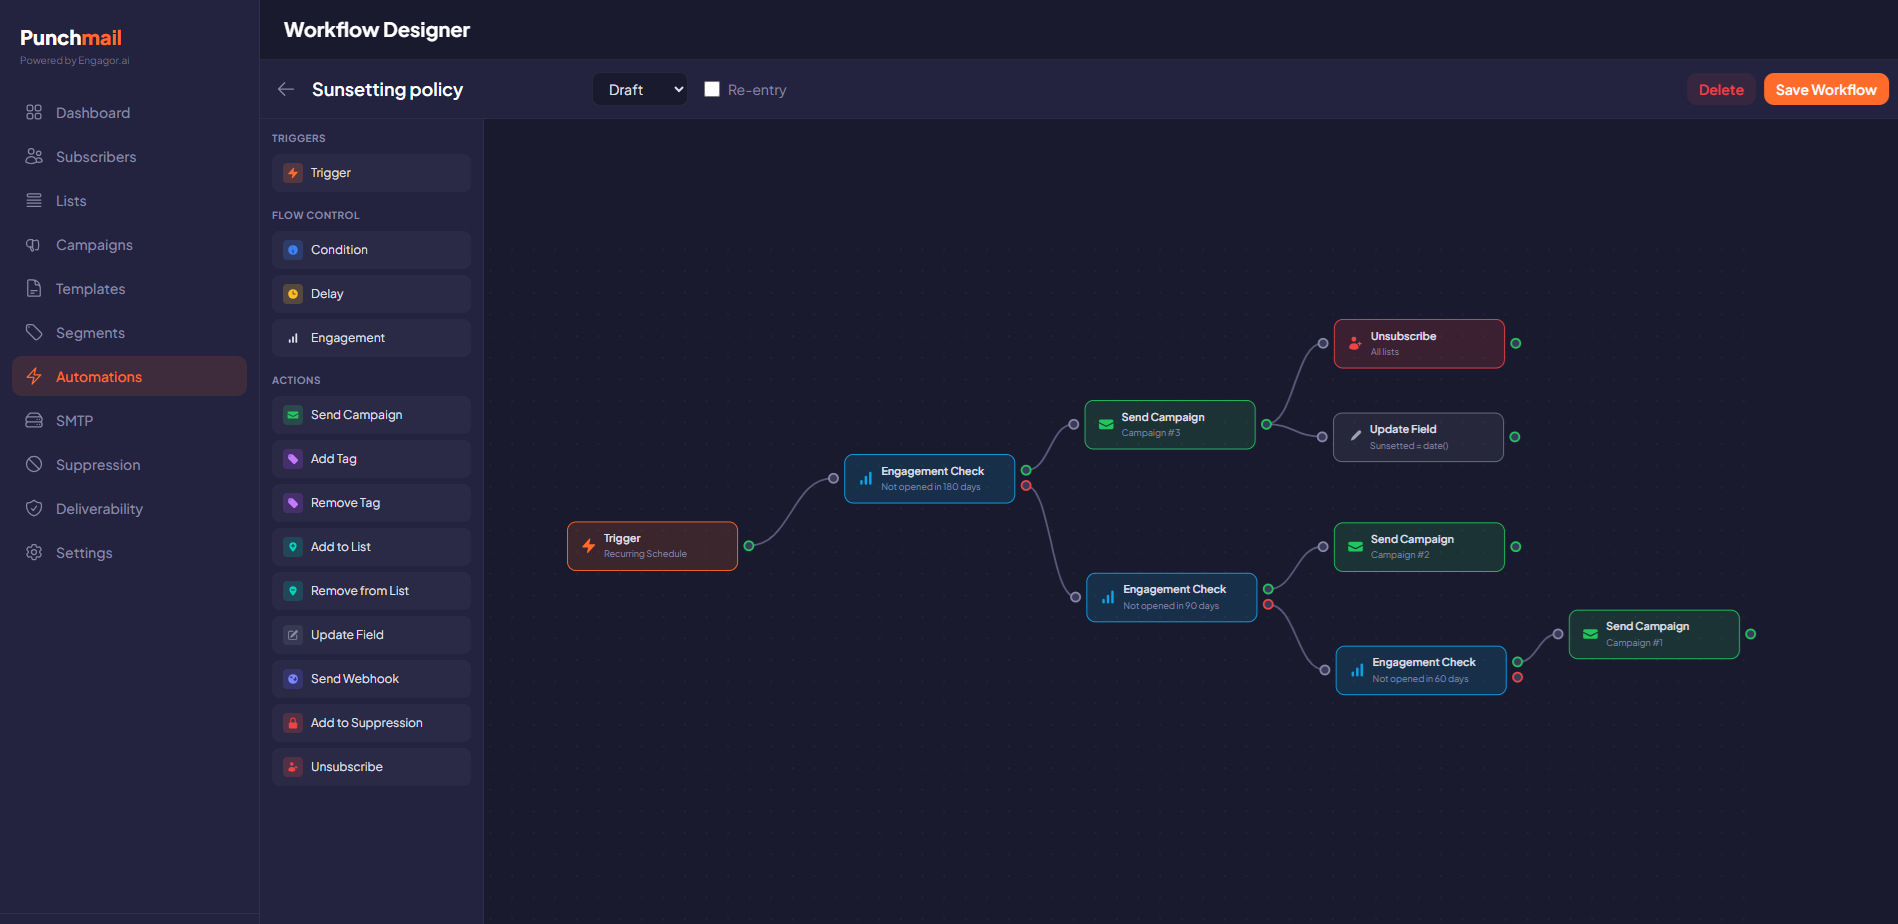
Task: Open the Templates page from sidebar
Action: 88,288
